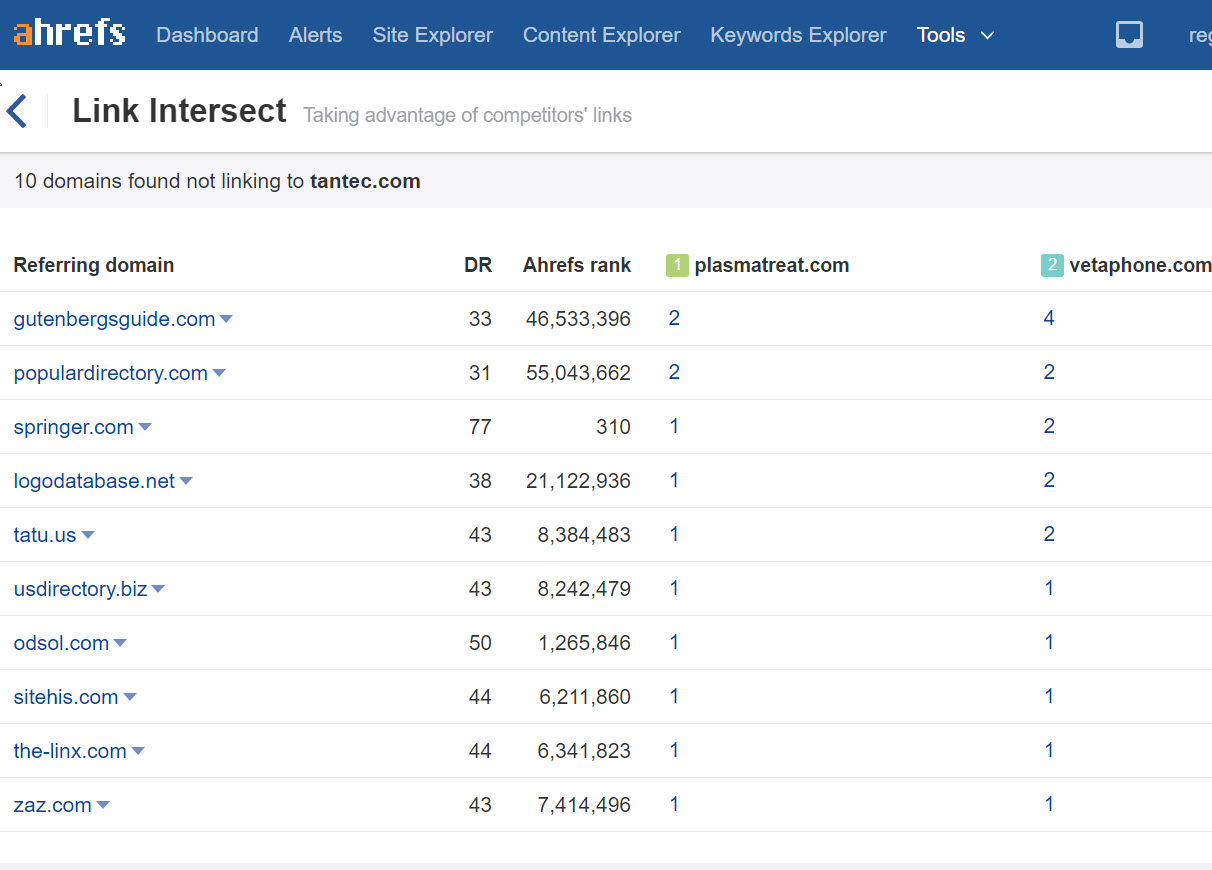Expand the sitehis.com dropdown arrow
Image resolution: width=1212 pixels, height=870 pixels.
point(130,697)
